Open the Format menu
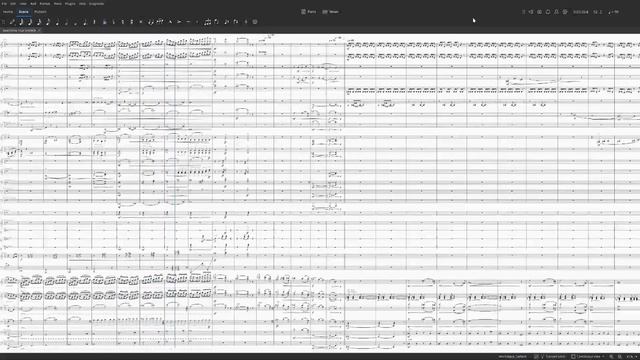 coord(44,4)
